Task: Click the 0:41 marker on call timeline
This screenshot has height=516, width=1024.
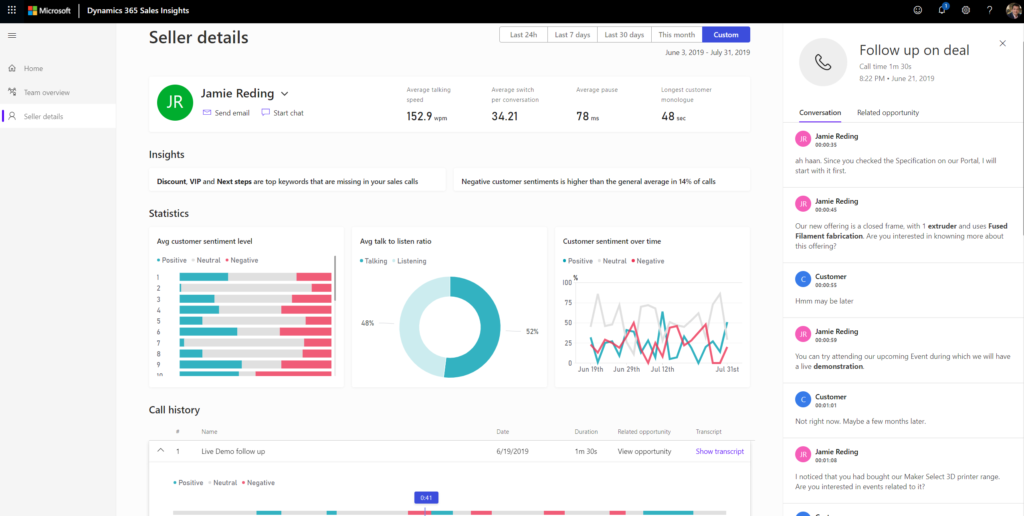Action: click(425, 497)
